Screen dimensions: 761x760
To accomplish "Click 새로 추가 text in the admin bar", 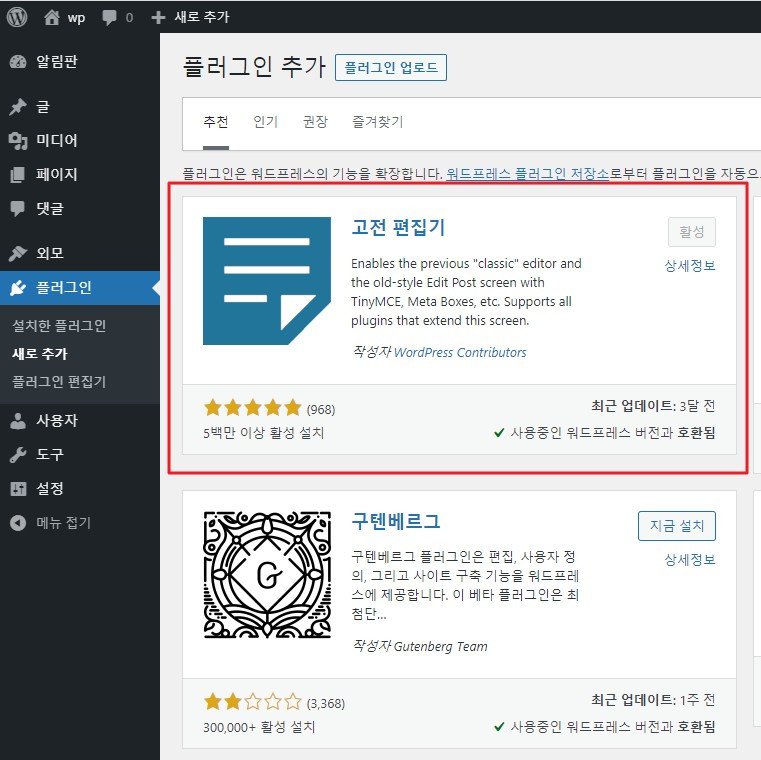I will click(202, 17).
